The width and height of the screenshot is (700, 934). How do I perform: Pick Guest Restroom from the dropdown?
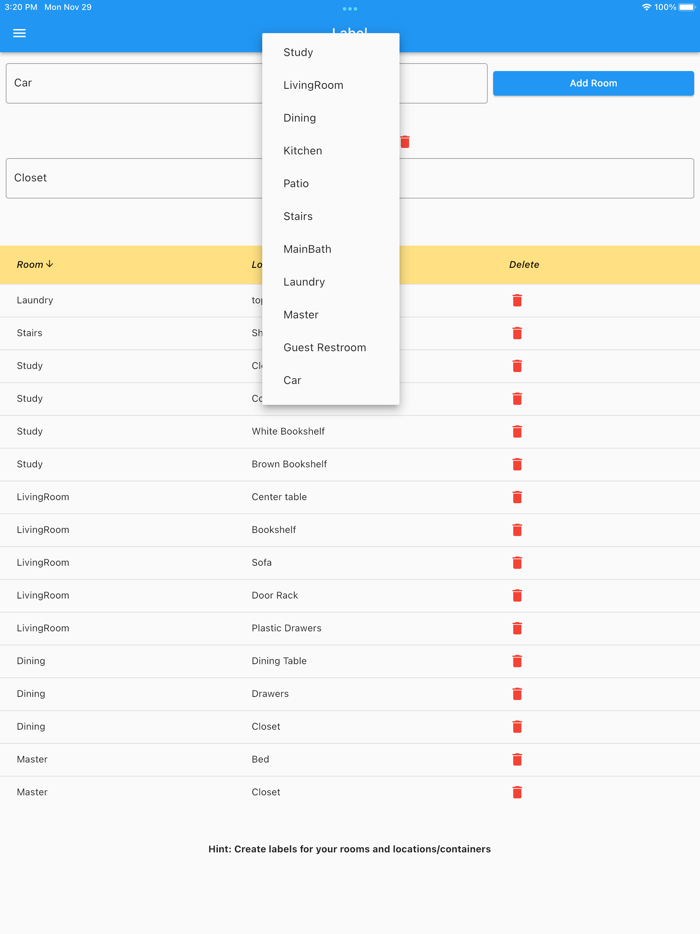coord(324,348)
